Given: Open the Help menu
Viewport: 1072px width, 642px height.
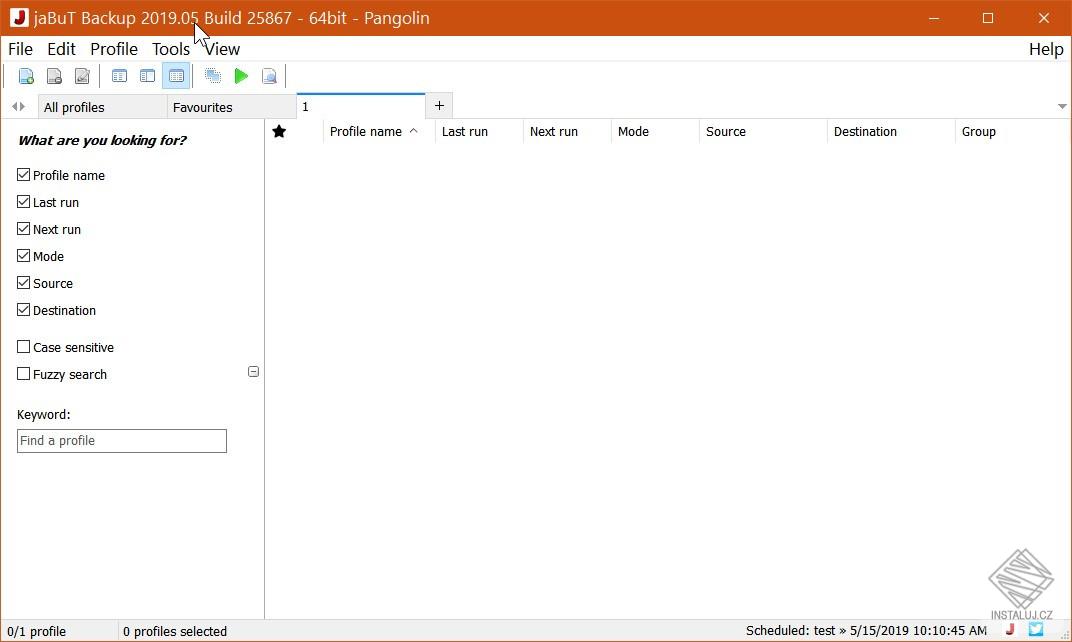Looking at the screenshot, I should [1046, 49].
